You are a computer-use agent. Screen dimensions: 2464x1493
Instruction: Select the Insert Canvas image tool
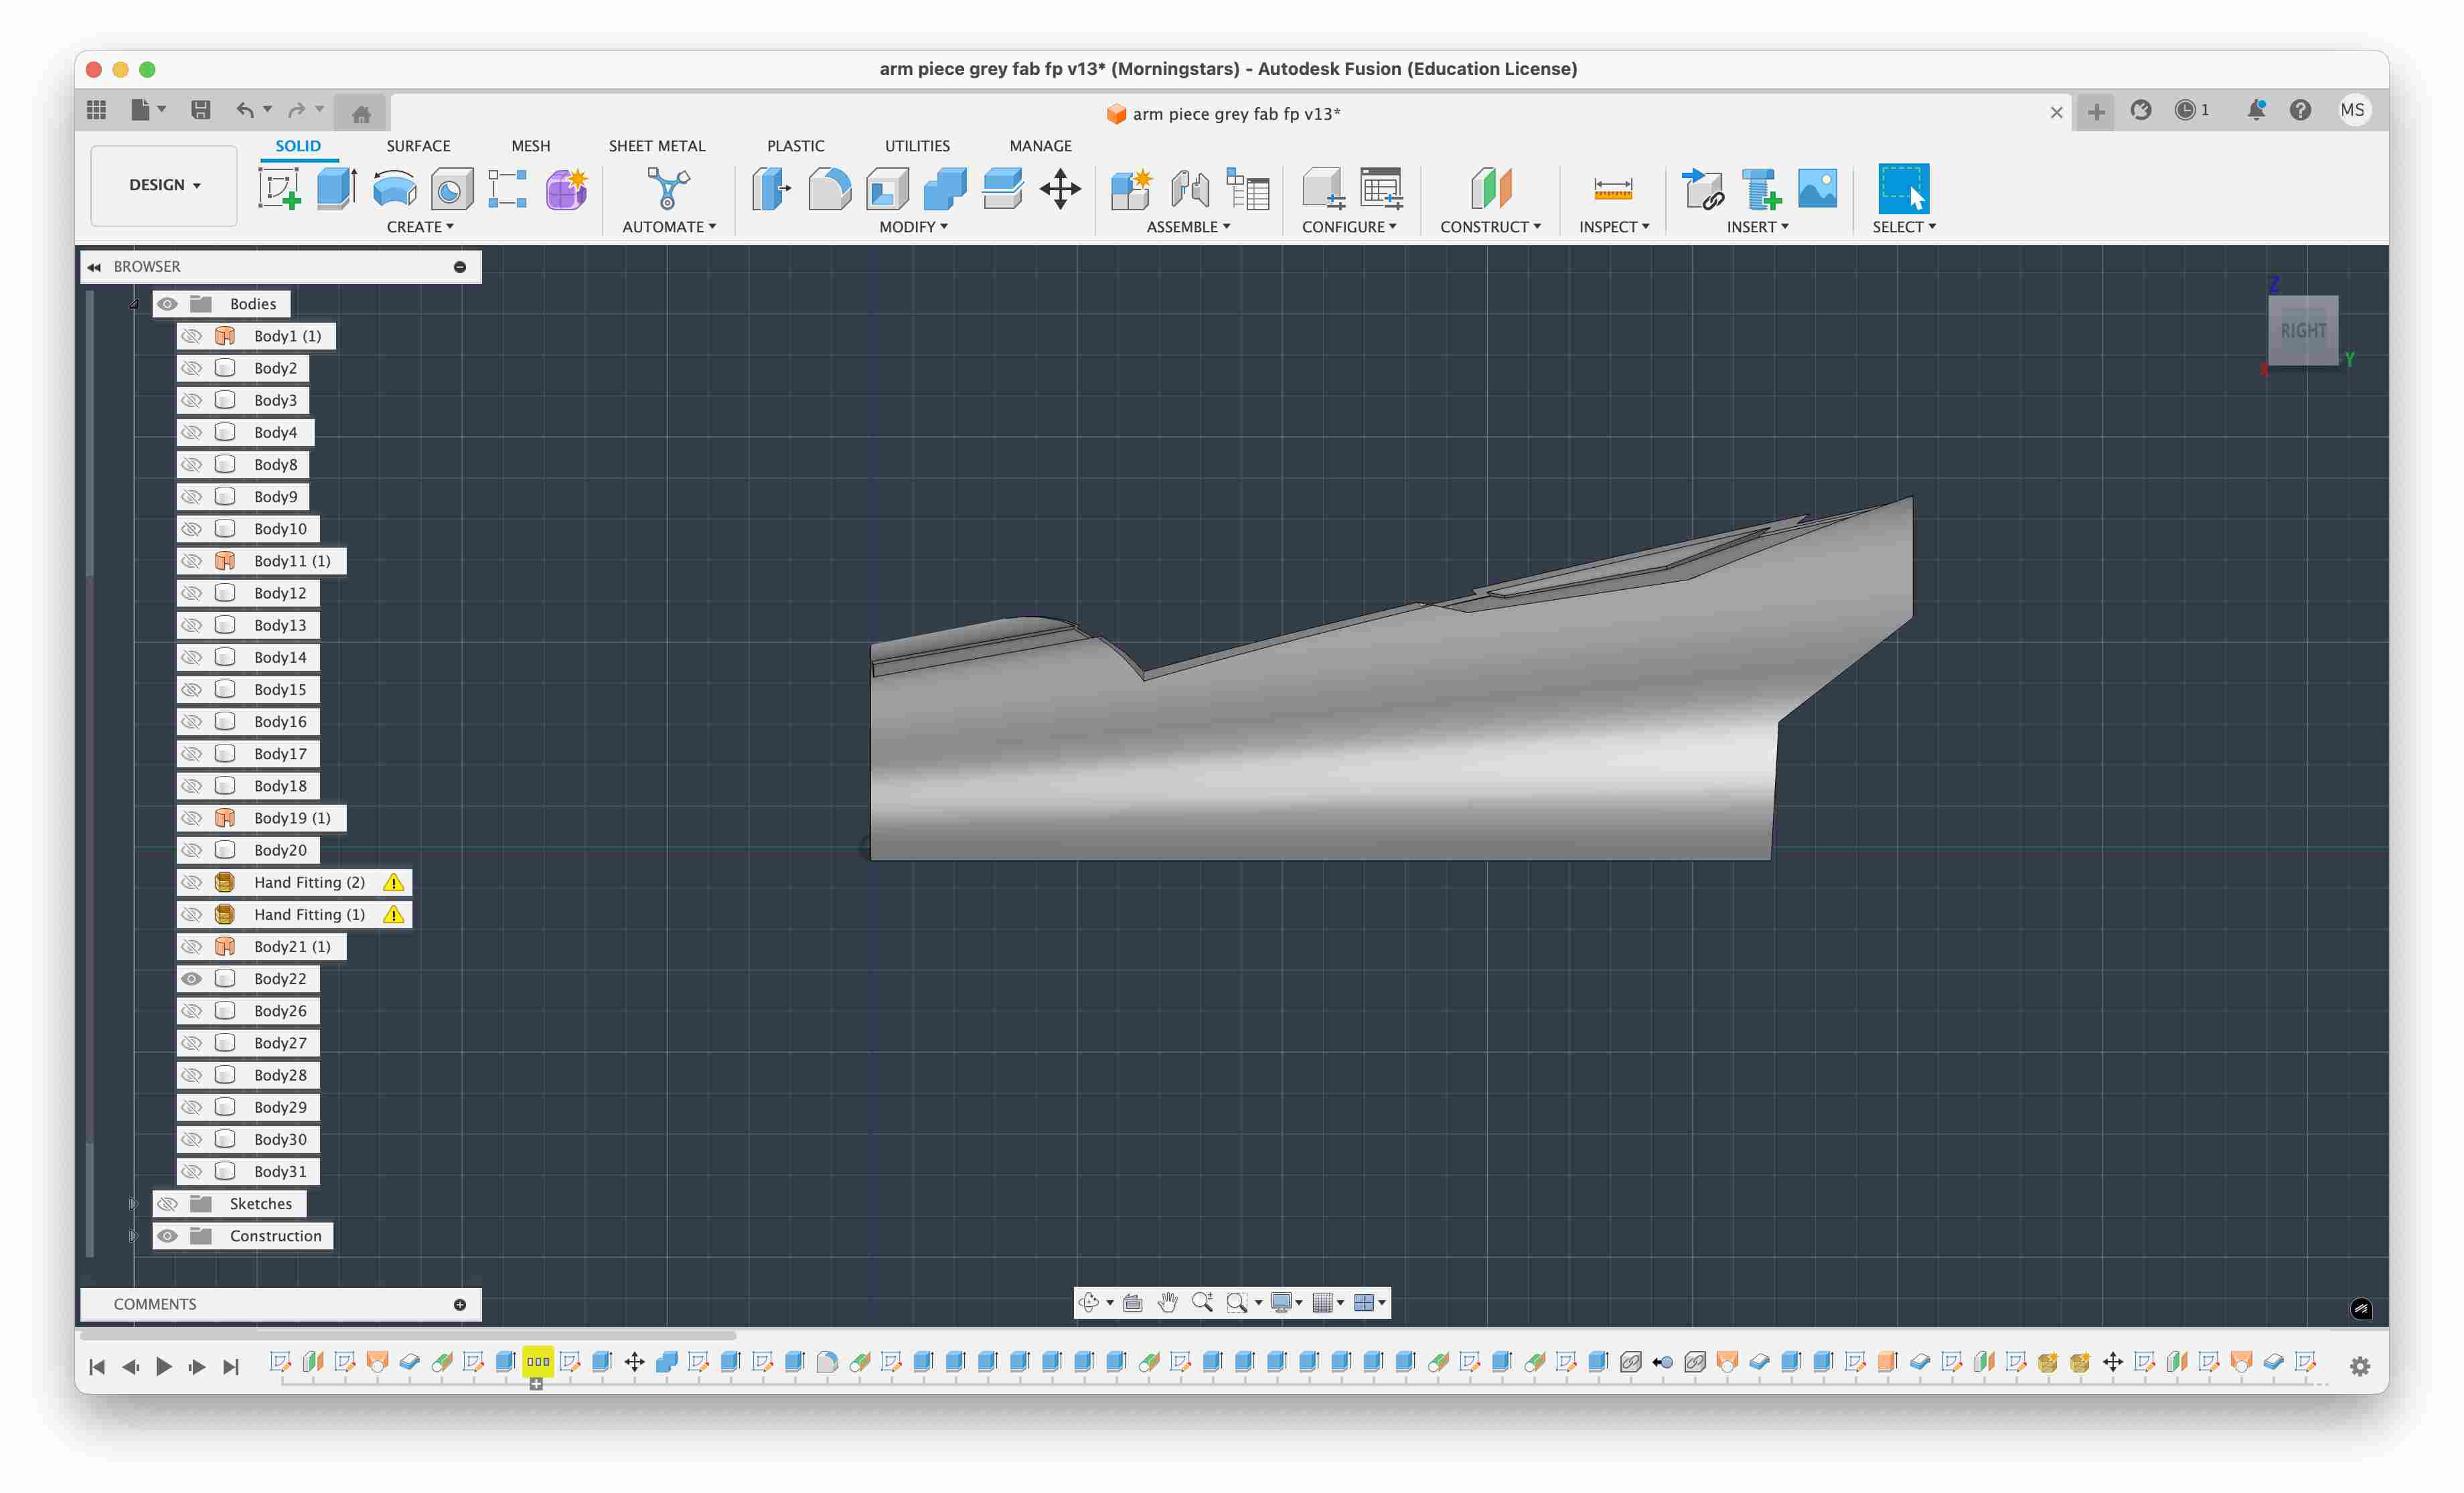[1817, 188]
